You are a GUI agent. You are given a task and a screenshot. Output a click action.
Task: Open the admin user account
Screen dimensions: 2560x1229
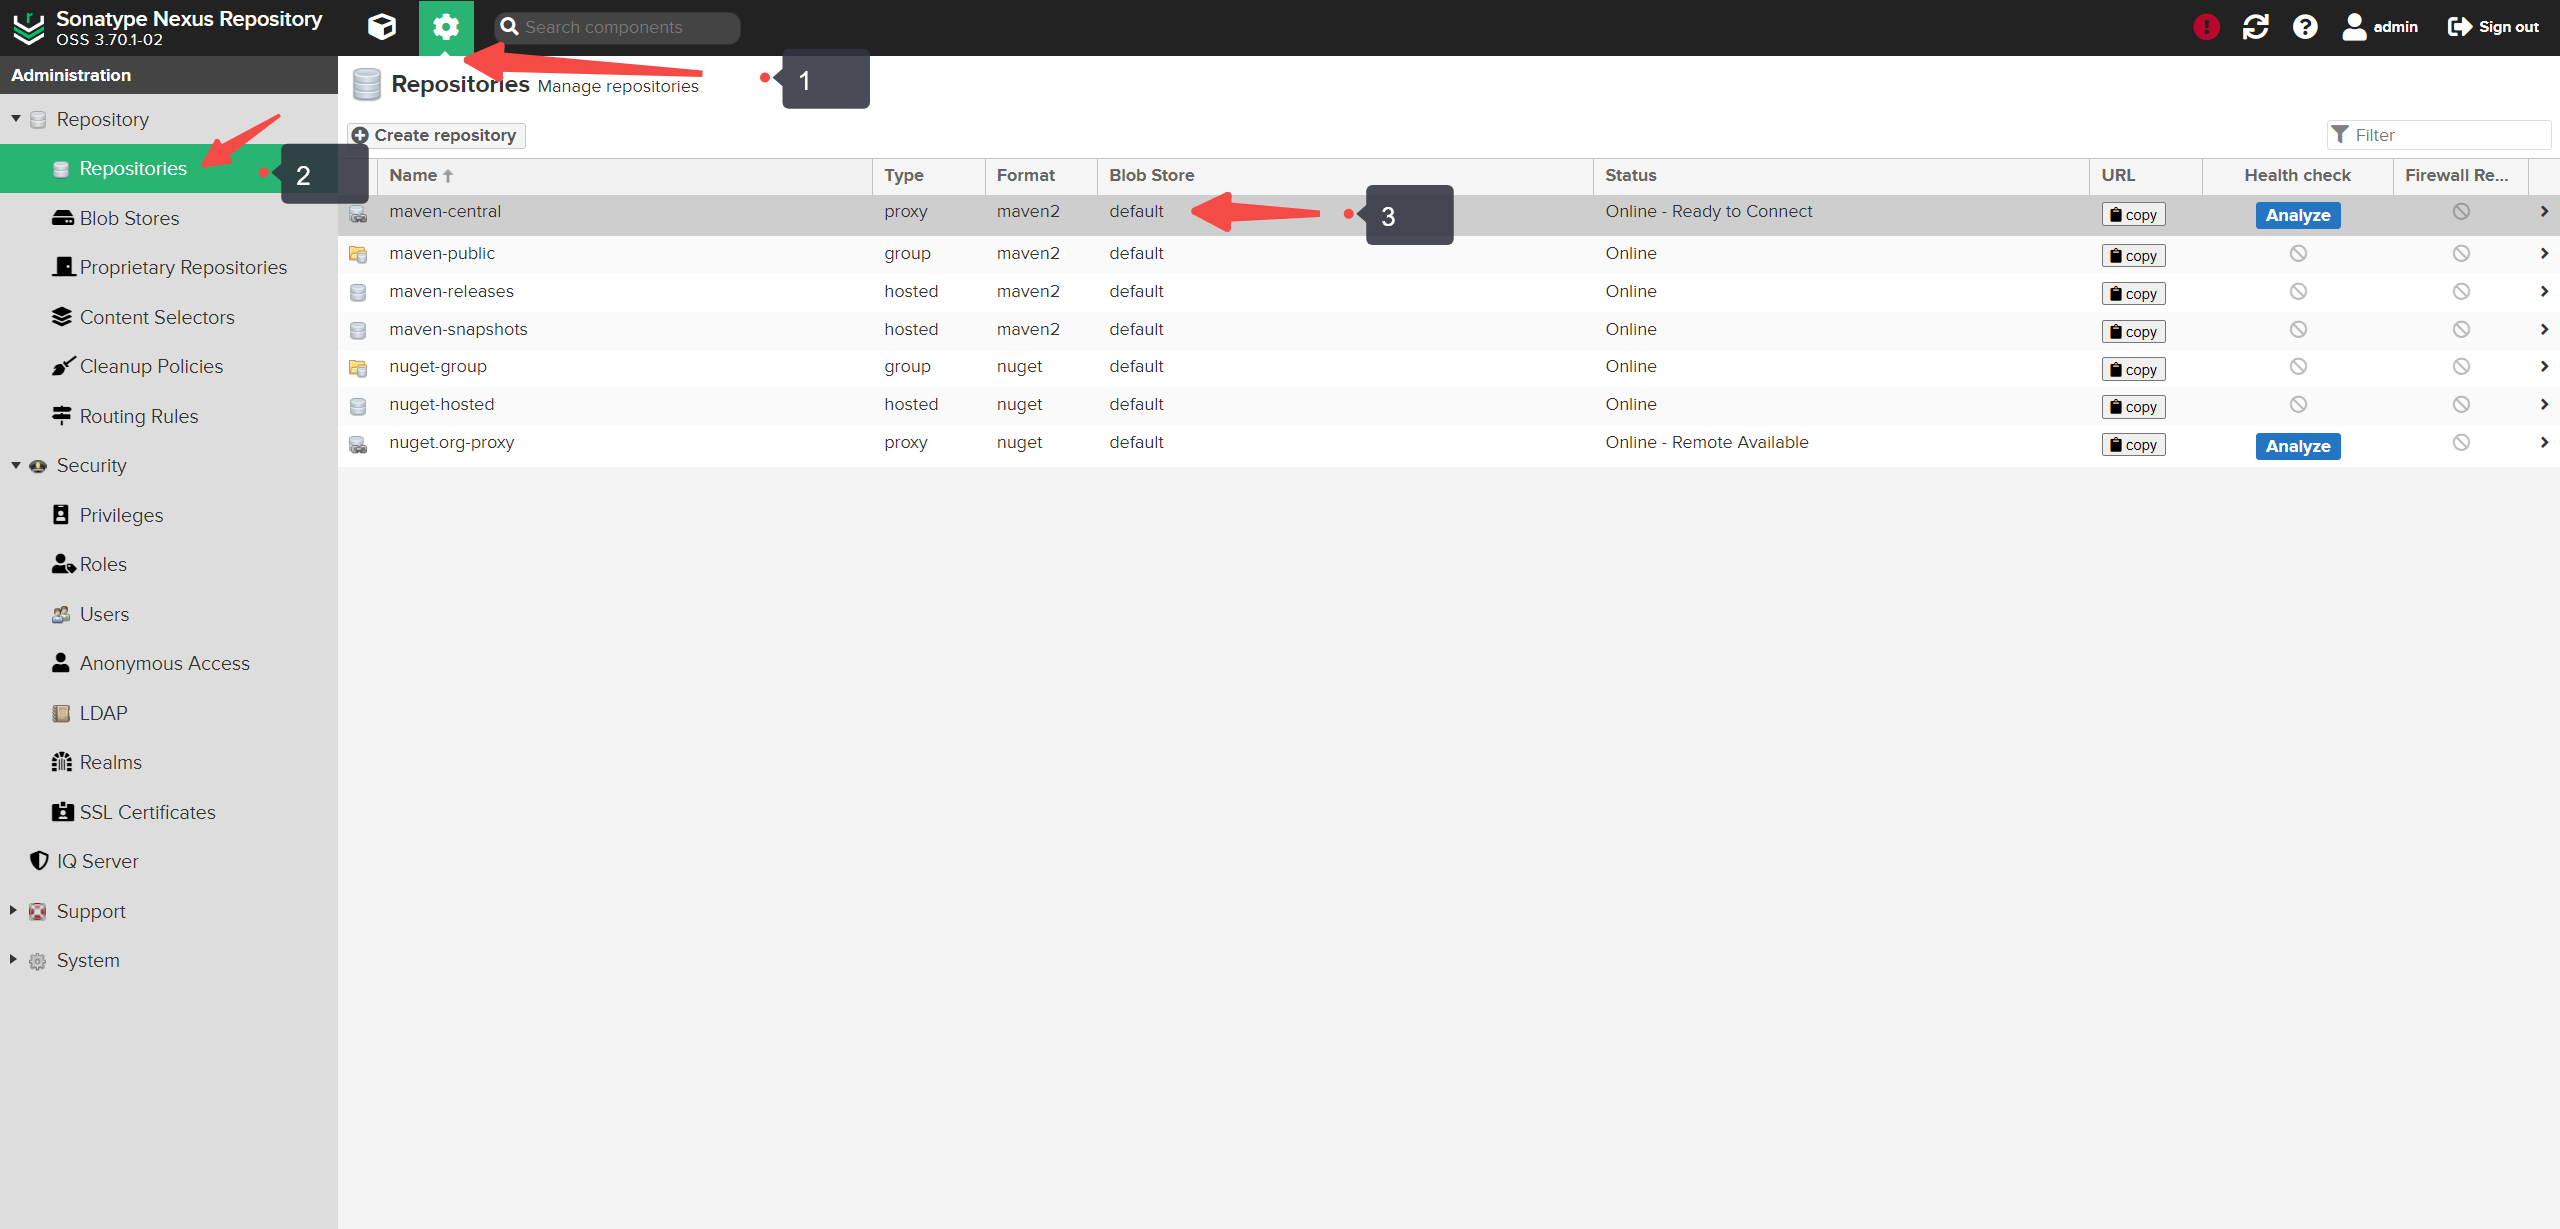coord(2380,27)
